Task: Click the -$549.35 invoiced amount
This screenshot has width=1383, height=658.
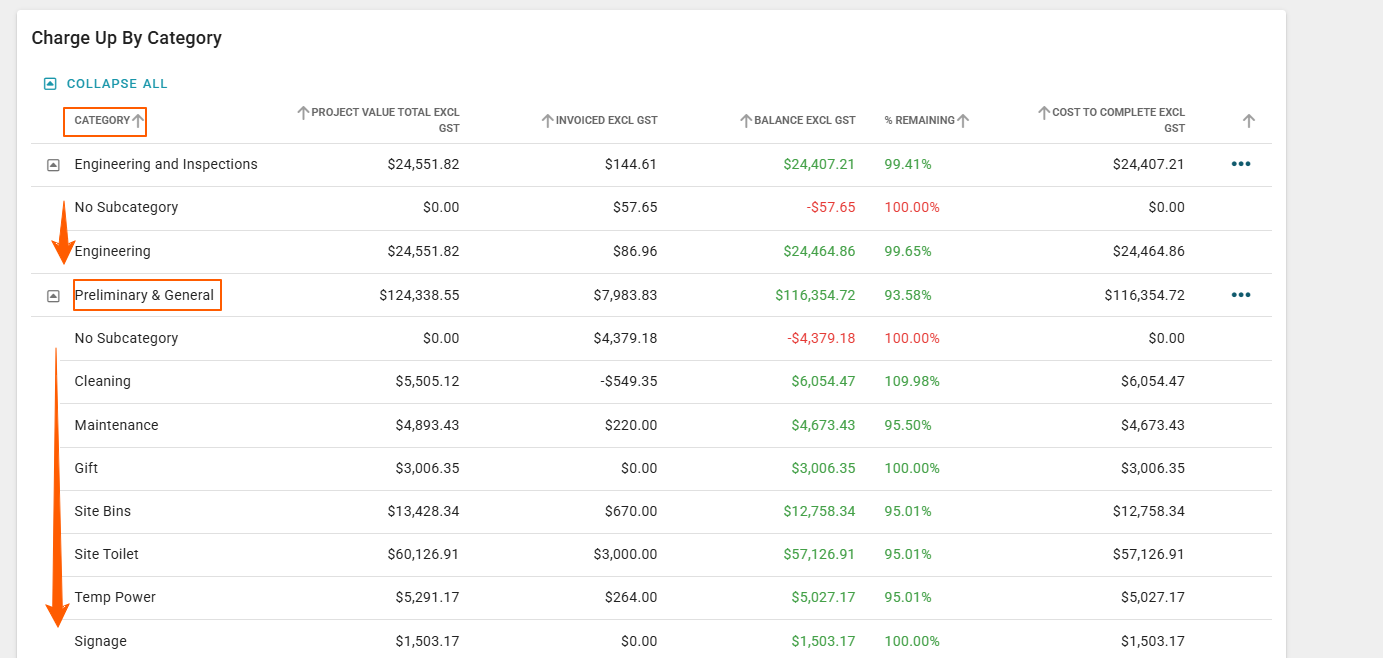Action: 628,381
